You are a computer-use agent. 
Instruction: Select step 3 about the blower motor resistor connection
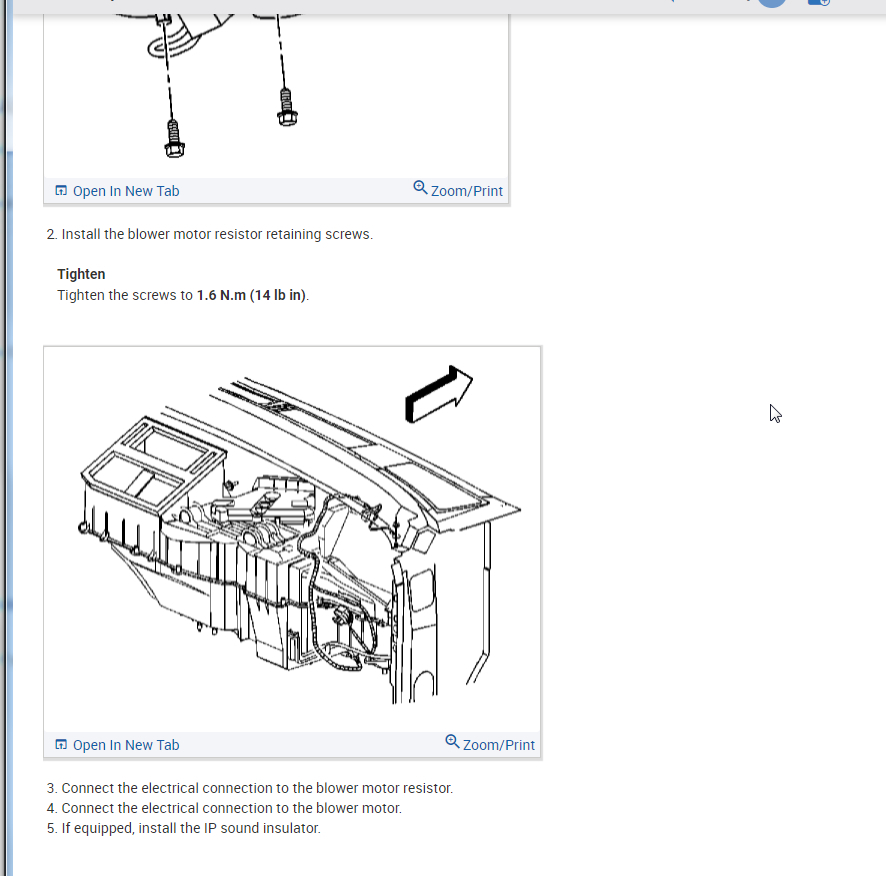tap(250, 788)
